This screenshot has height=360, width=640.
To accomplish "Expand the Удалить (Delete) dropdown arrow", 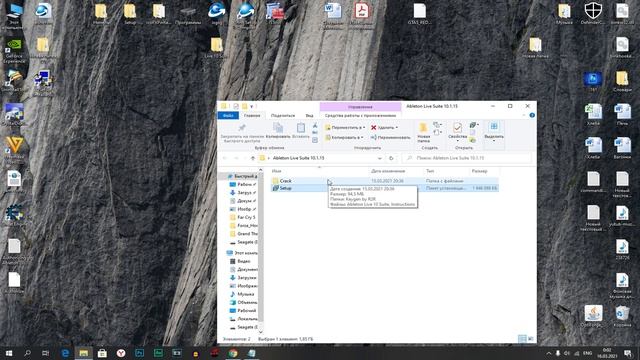I will pos(397,128).
